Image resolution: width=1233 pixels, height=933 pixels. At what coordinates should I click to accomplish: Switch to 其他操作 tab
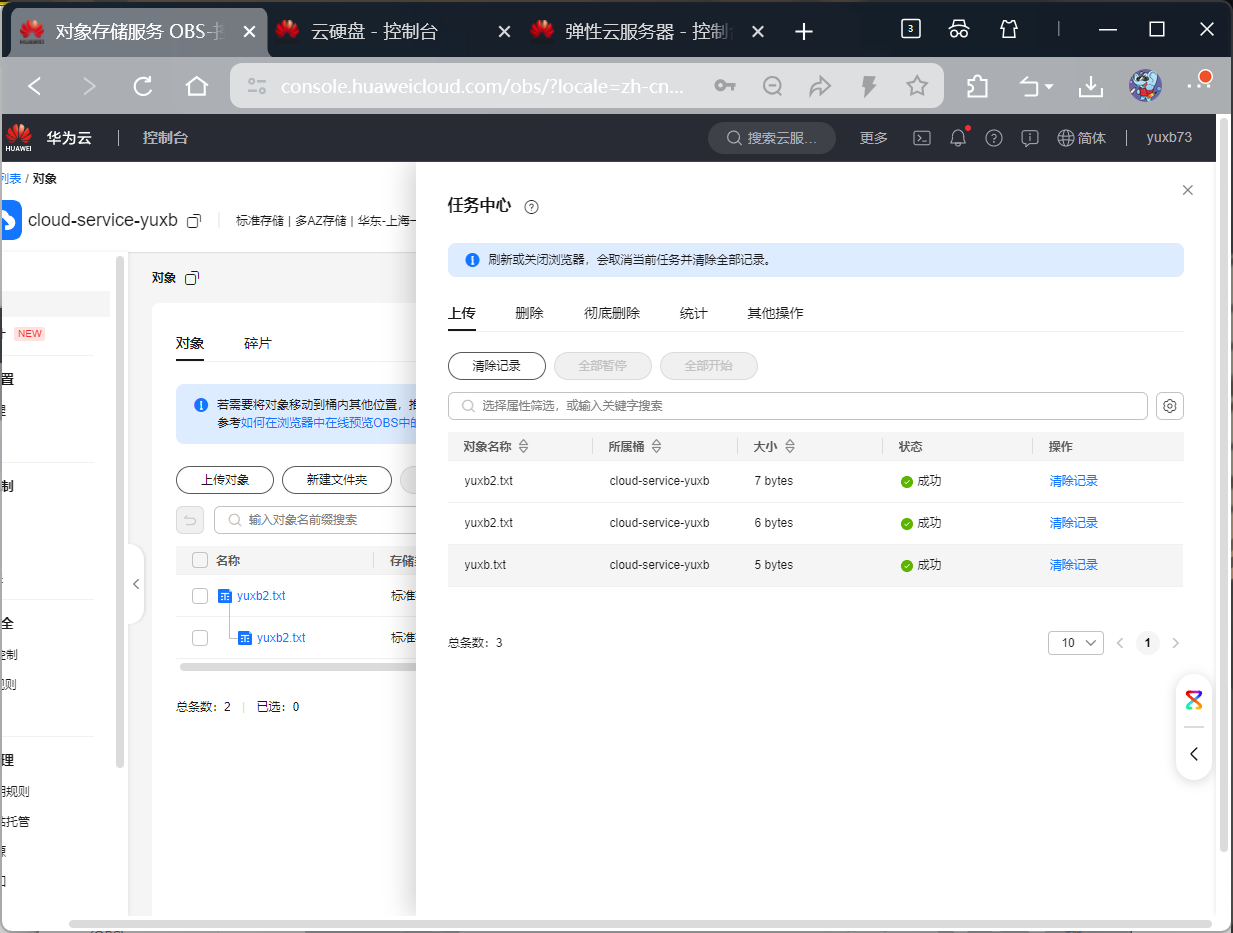775,313
